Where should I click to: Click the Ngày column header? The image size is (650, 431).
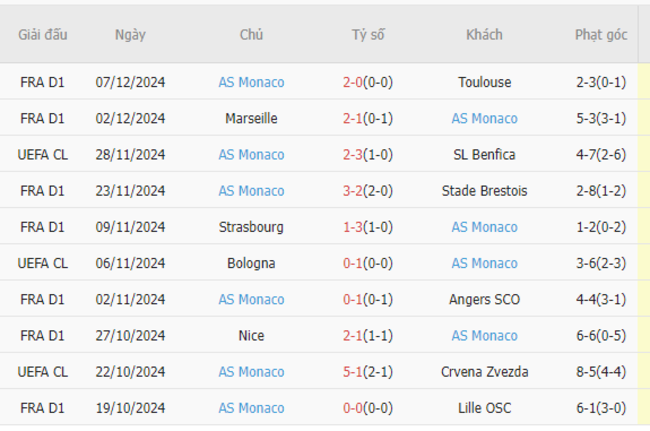pyautogui.click(x=130, y=35)
